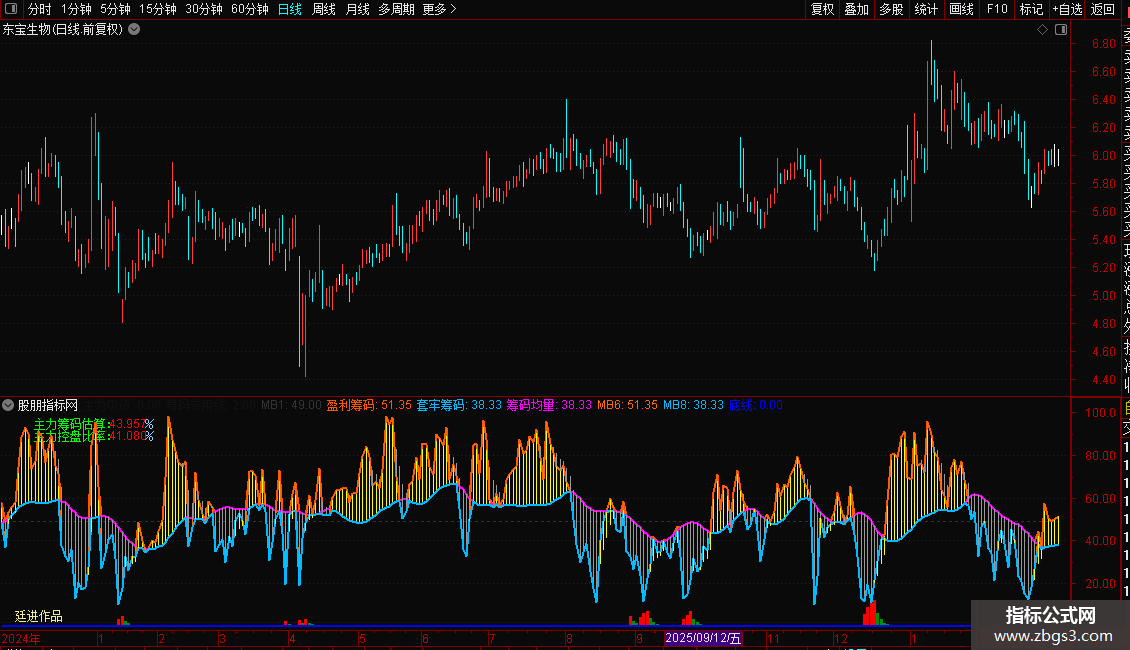
Task: Open the 多股 multi-stock view
Action: [891, 9]
